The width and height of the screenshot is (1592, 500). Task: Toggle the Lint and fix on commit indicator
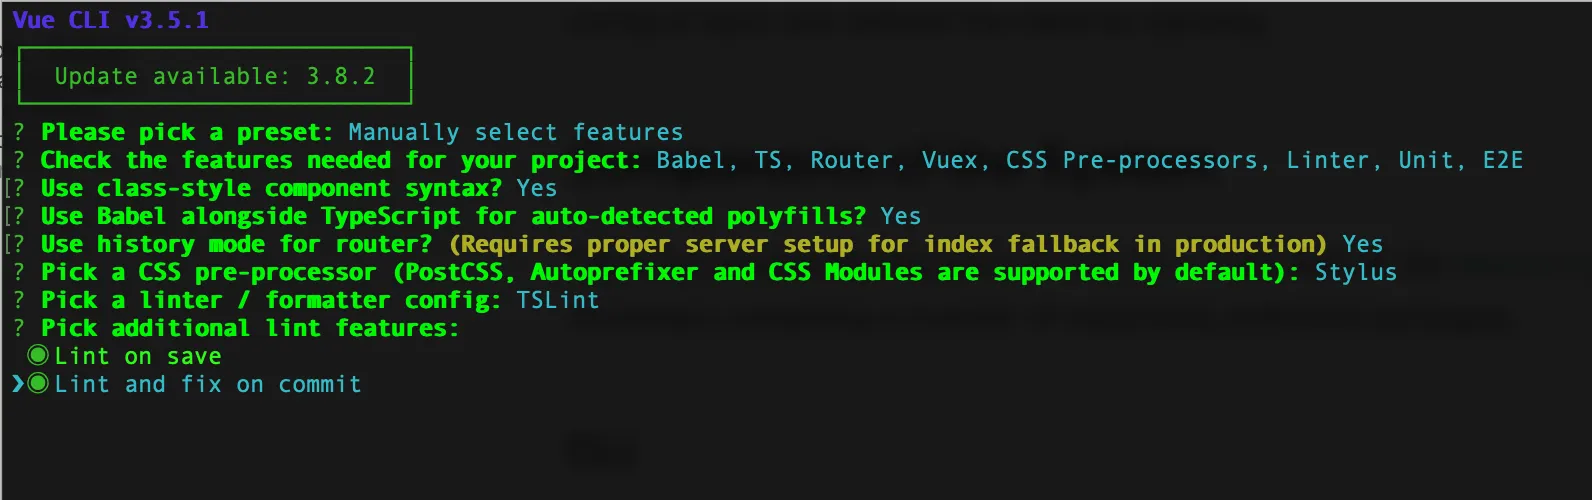(38, 383)
